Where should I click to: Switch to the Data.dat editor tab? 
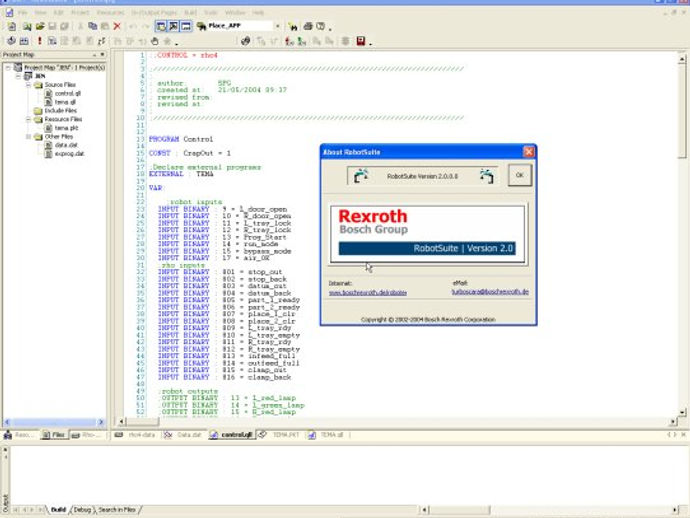[183, 435]
